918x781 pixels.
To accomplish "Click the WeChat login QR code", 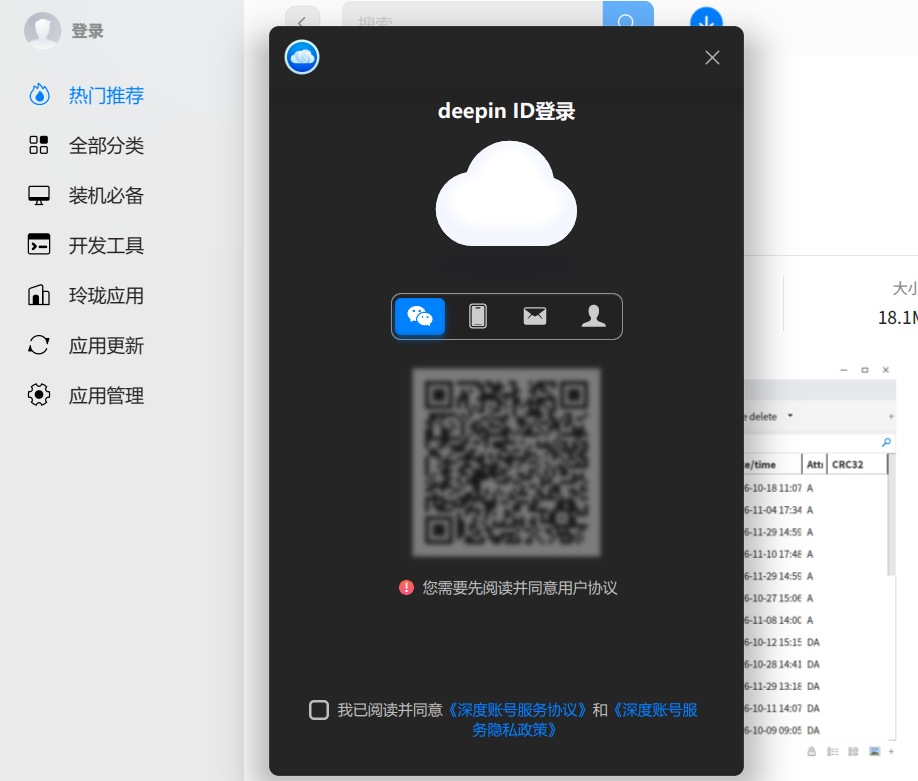I will 506,462.
